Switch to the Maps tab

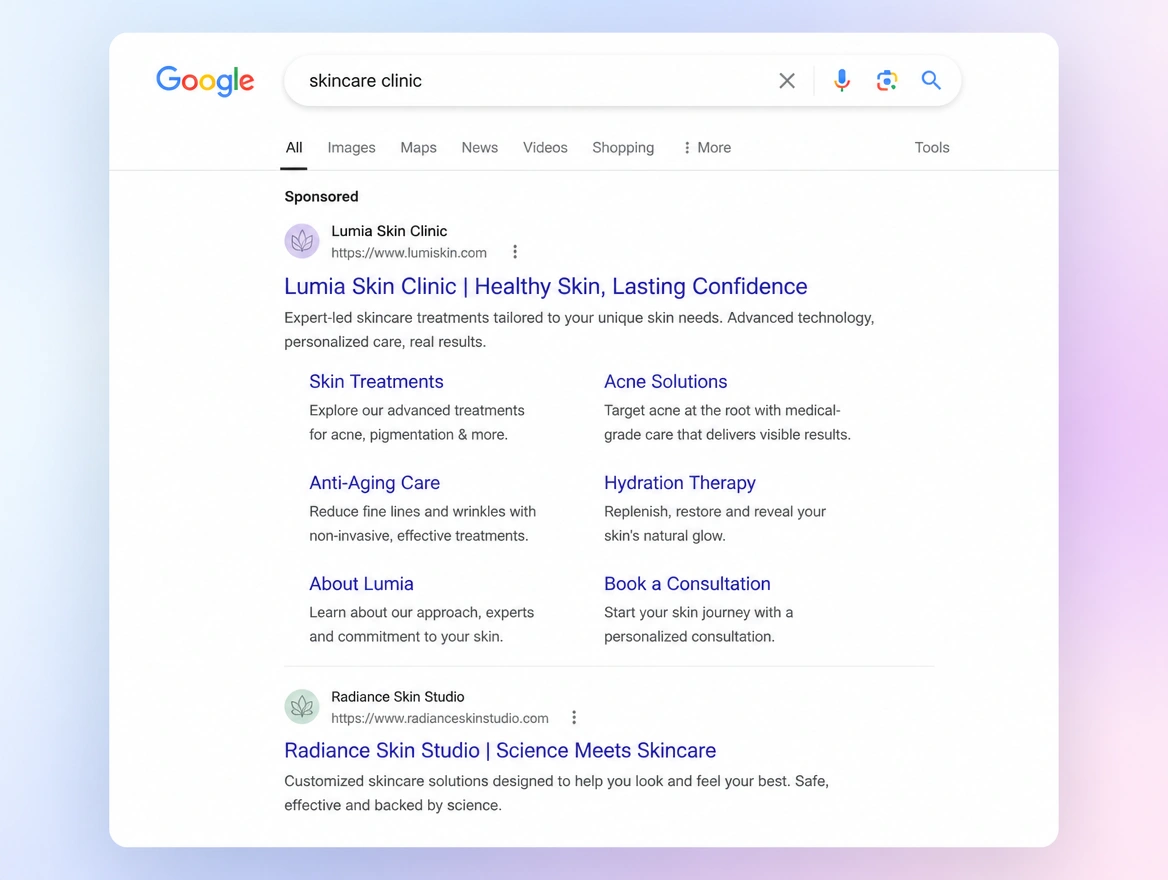[x=419, y=148]
